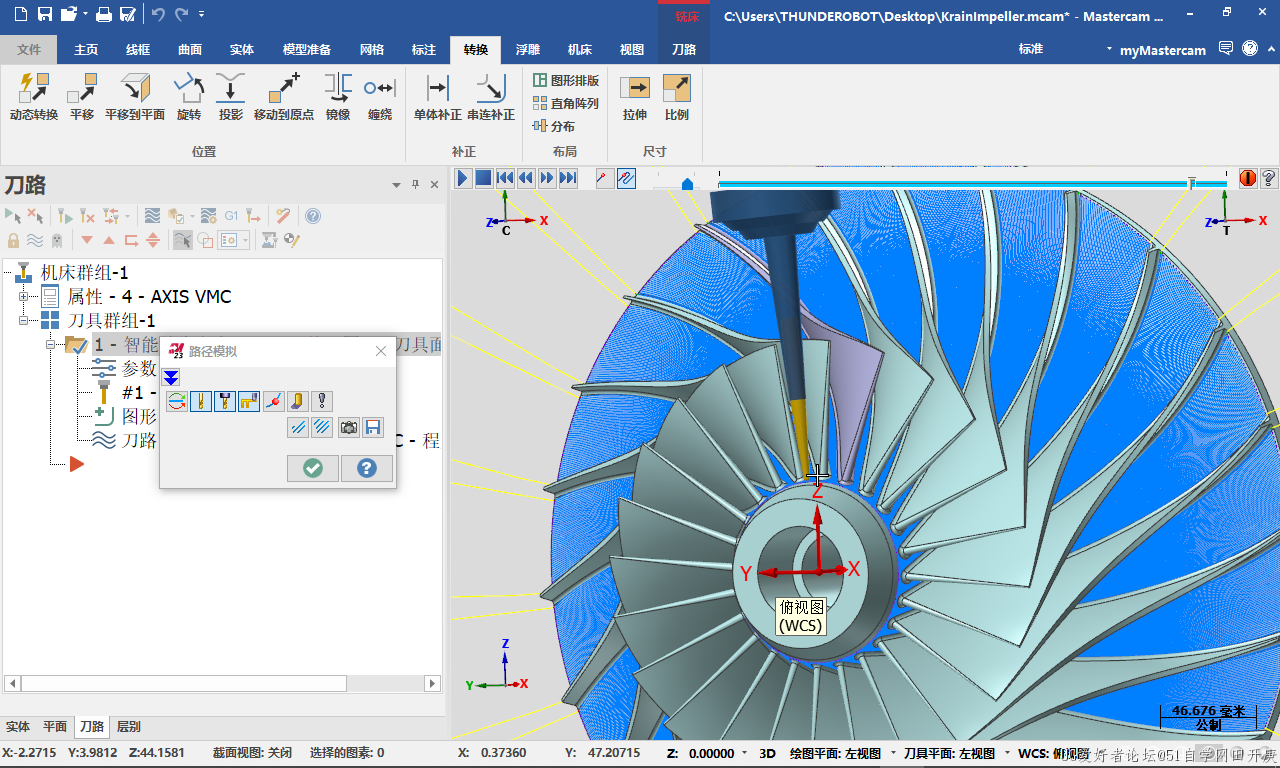Image resolution: width=1280 pixels, height=768 pixels.
Task: Adjust the backplot speed slider handle
Action: pos(687,184)
